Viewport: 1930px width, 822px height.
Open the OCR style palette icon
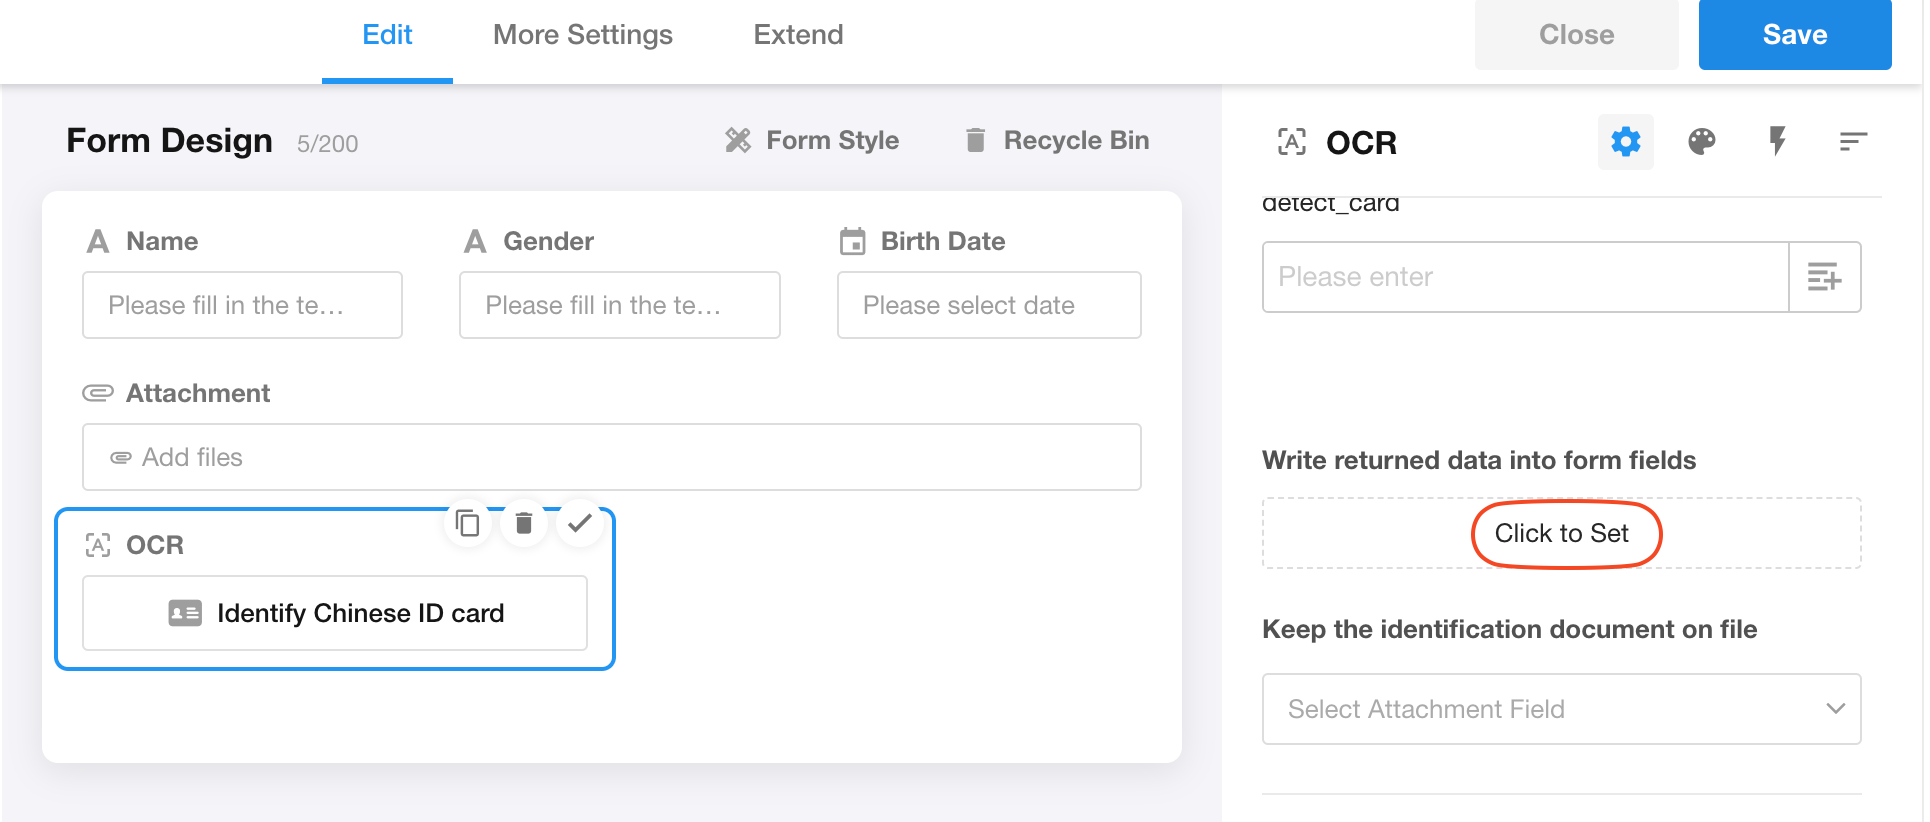pos(1701,142)
